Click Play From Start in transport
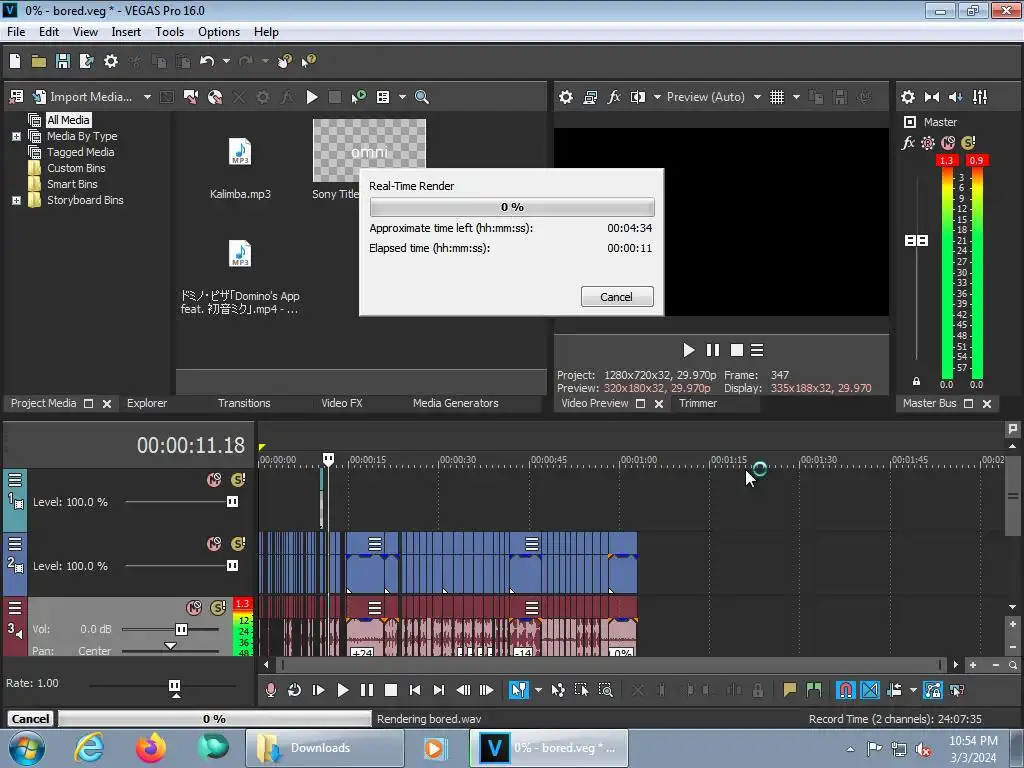 click(319, 690)
